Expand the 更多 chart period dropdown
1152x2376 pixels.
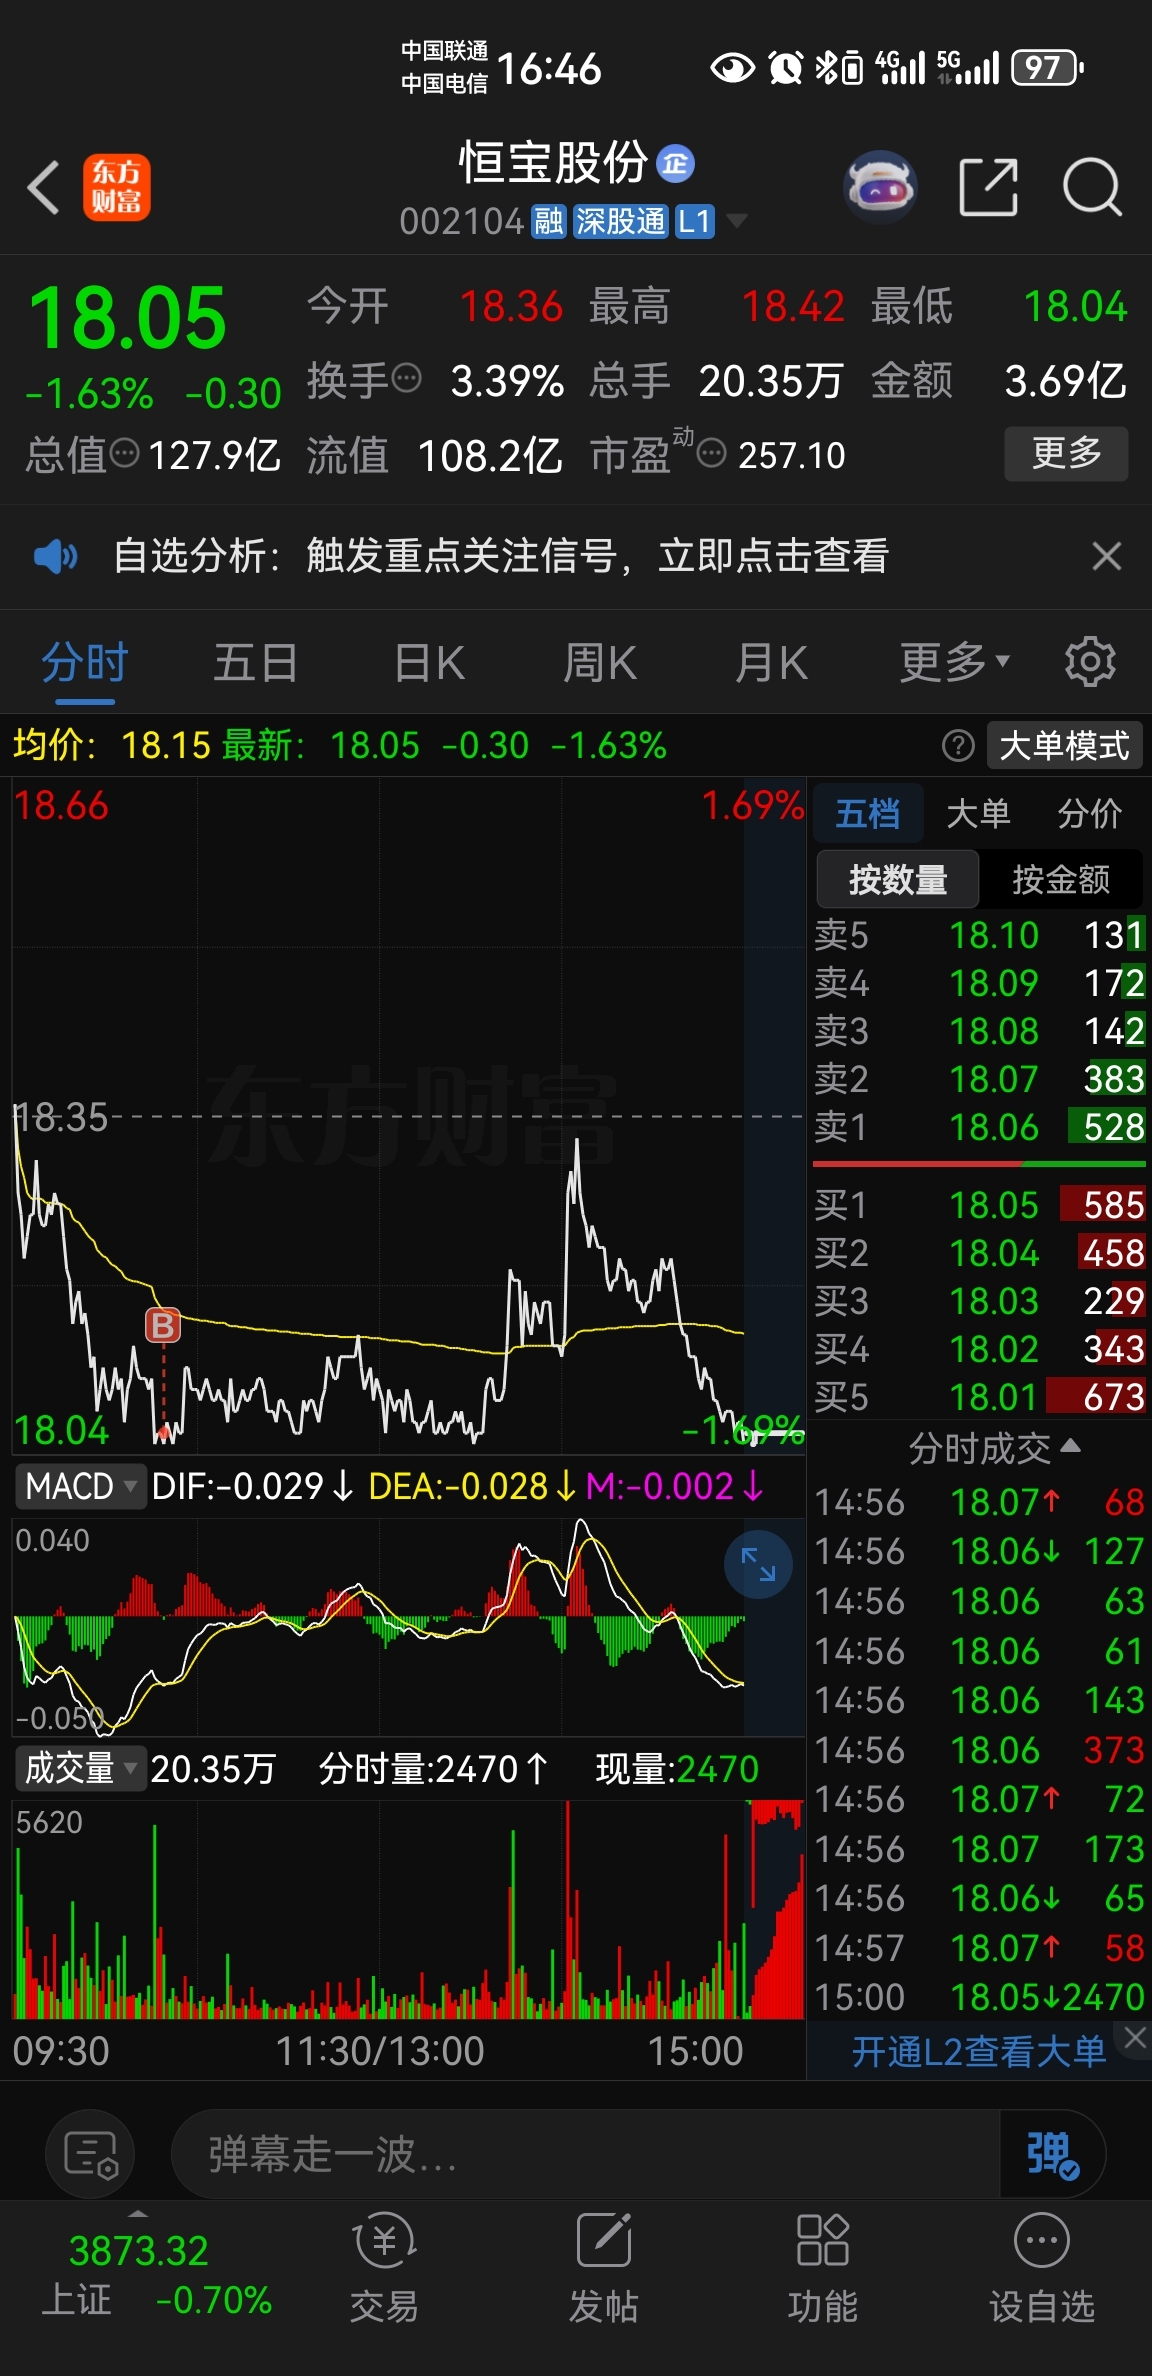point(954,662)
